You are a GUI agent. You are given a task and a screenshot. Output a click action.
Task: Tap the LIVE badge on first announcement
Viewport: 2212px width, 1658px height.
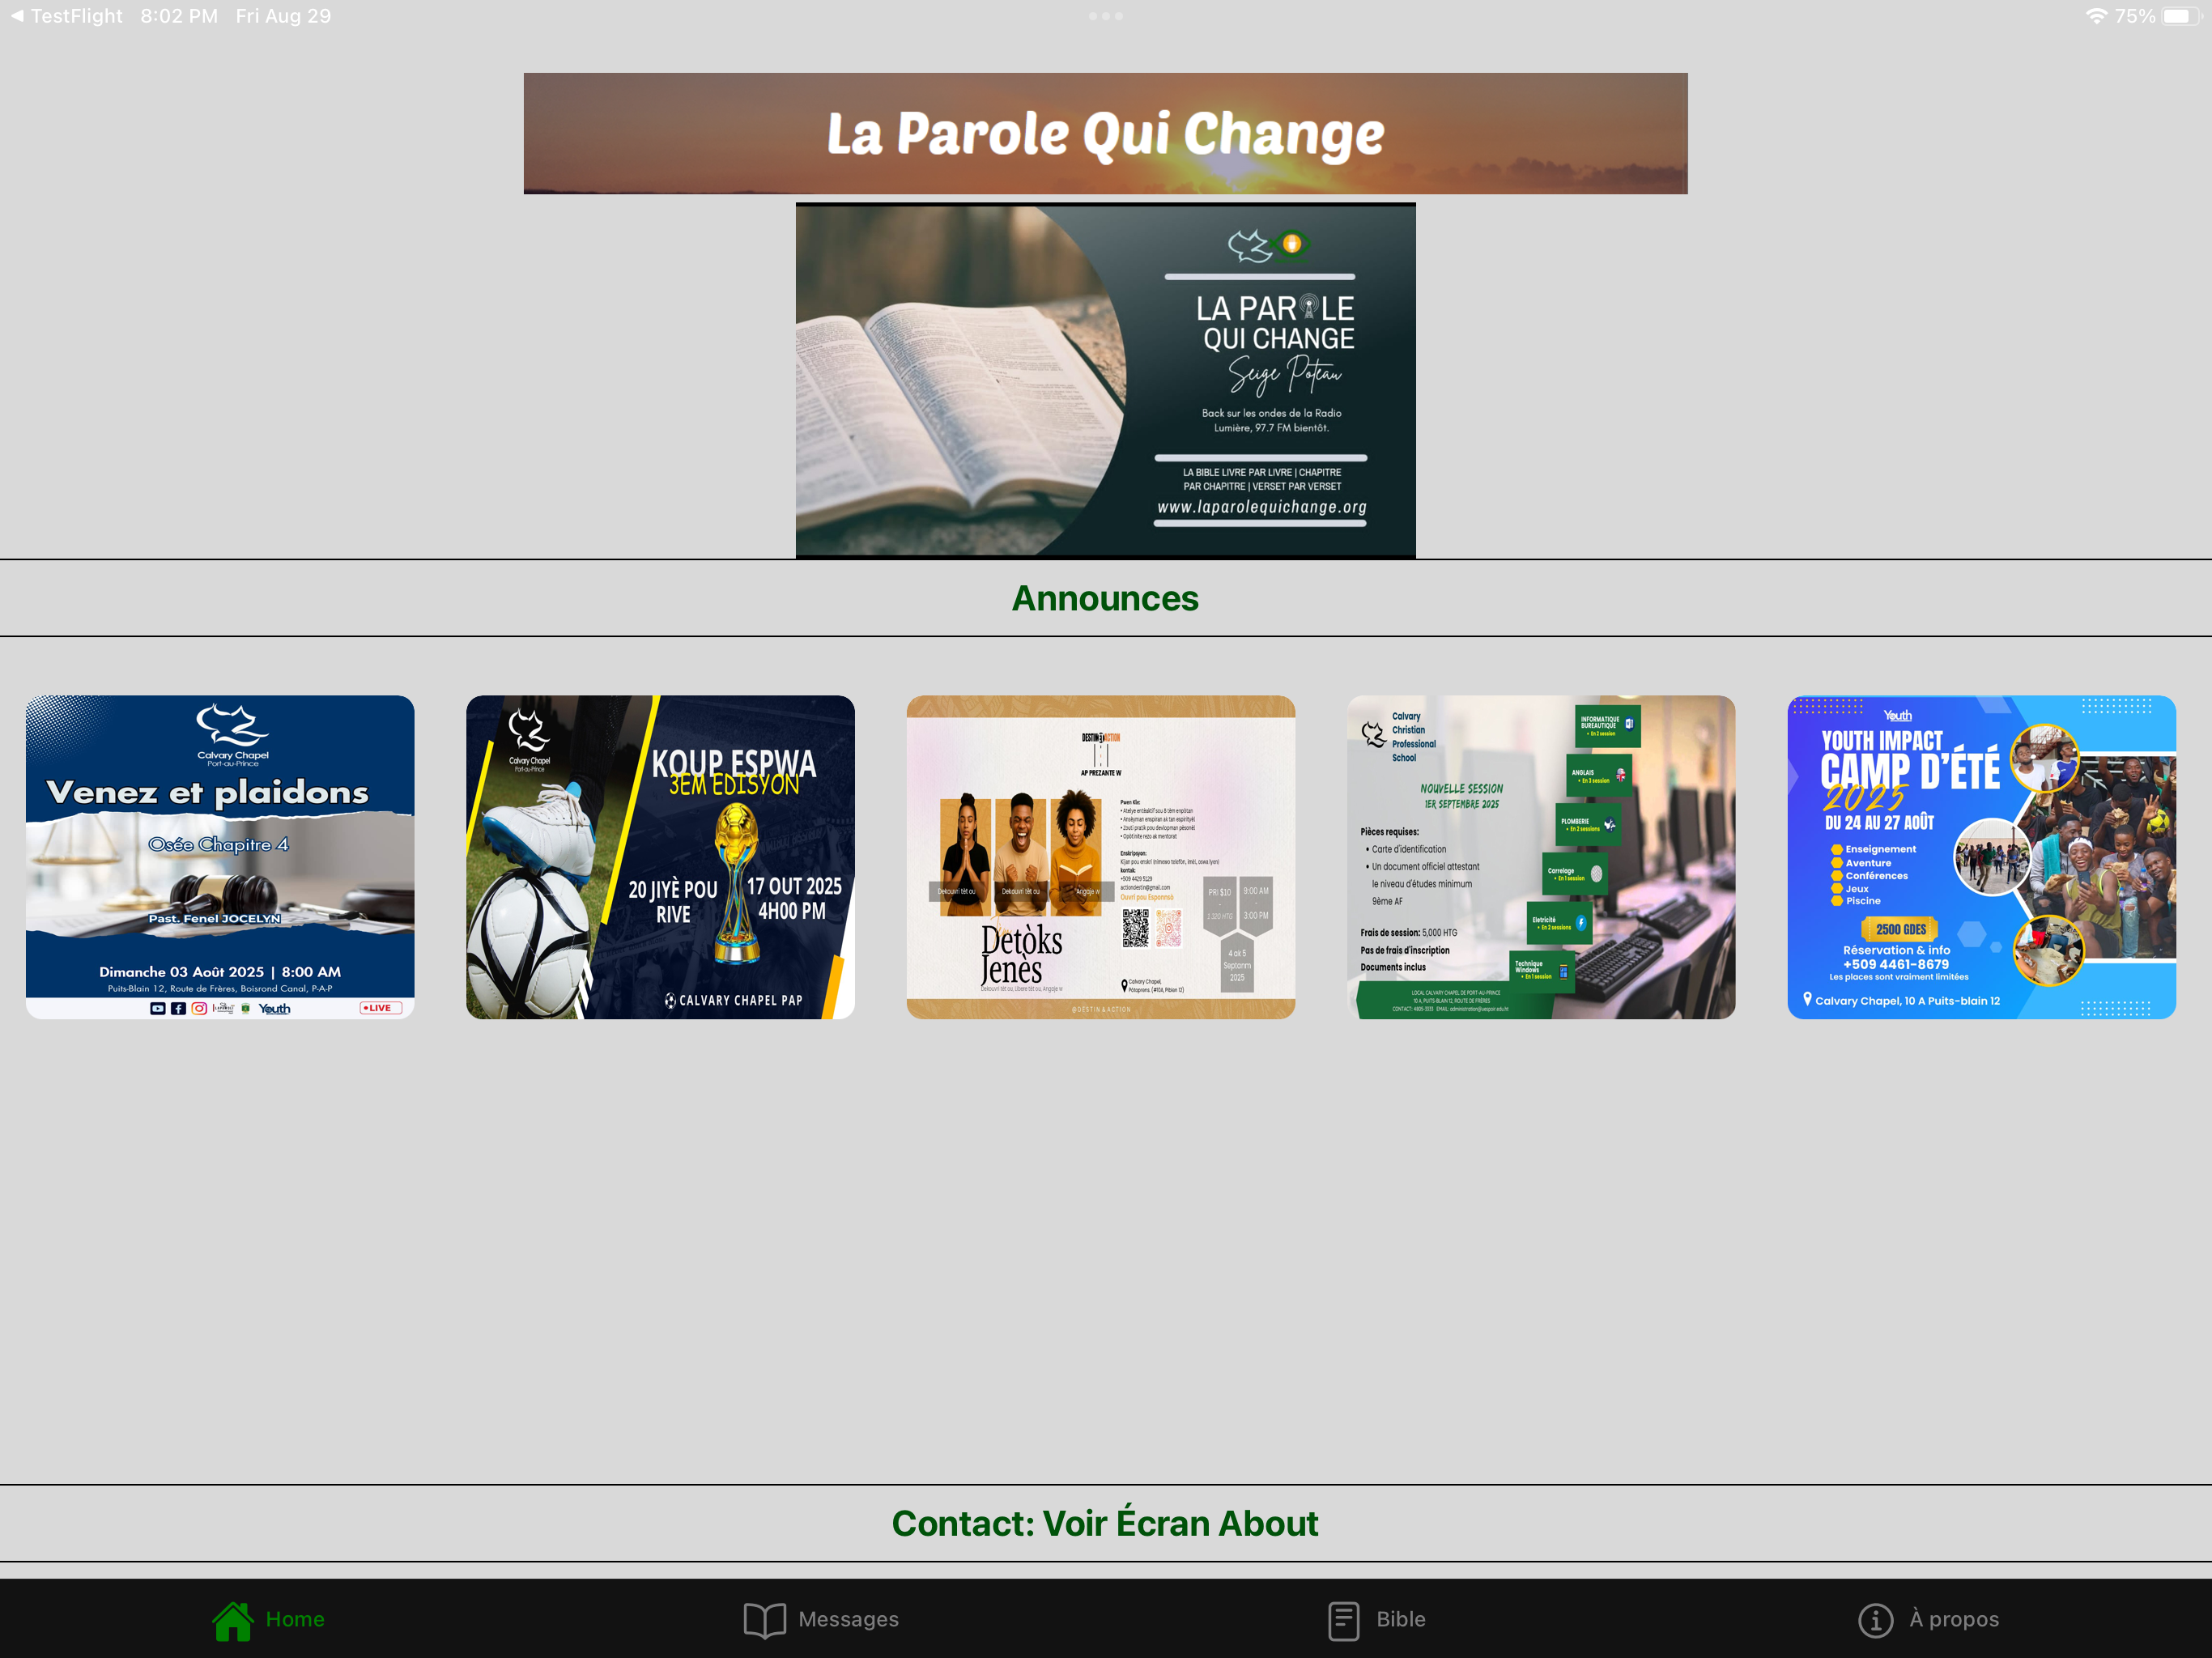pos(380,1008)
